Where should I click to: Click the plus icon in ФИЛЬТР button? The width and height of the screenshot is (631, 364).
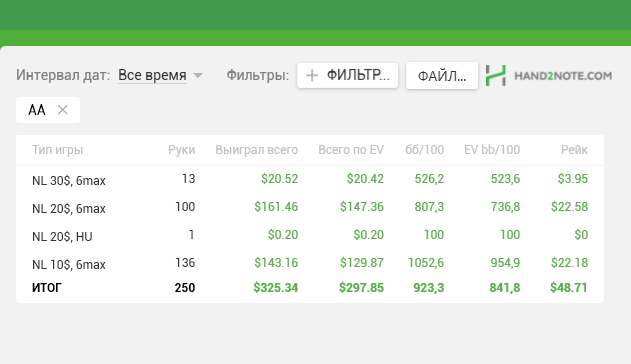coord(312,75)
